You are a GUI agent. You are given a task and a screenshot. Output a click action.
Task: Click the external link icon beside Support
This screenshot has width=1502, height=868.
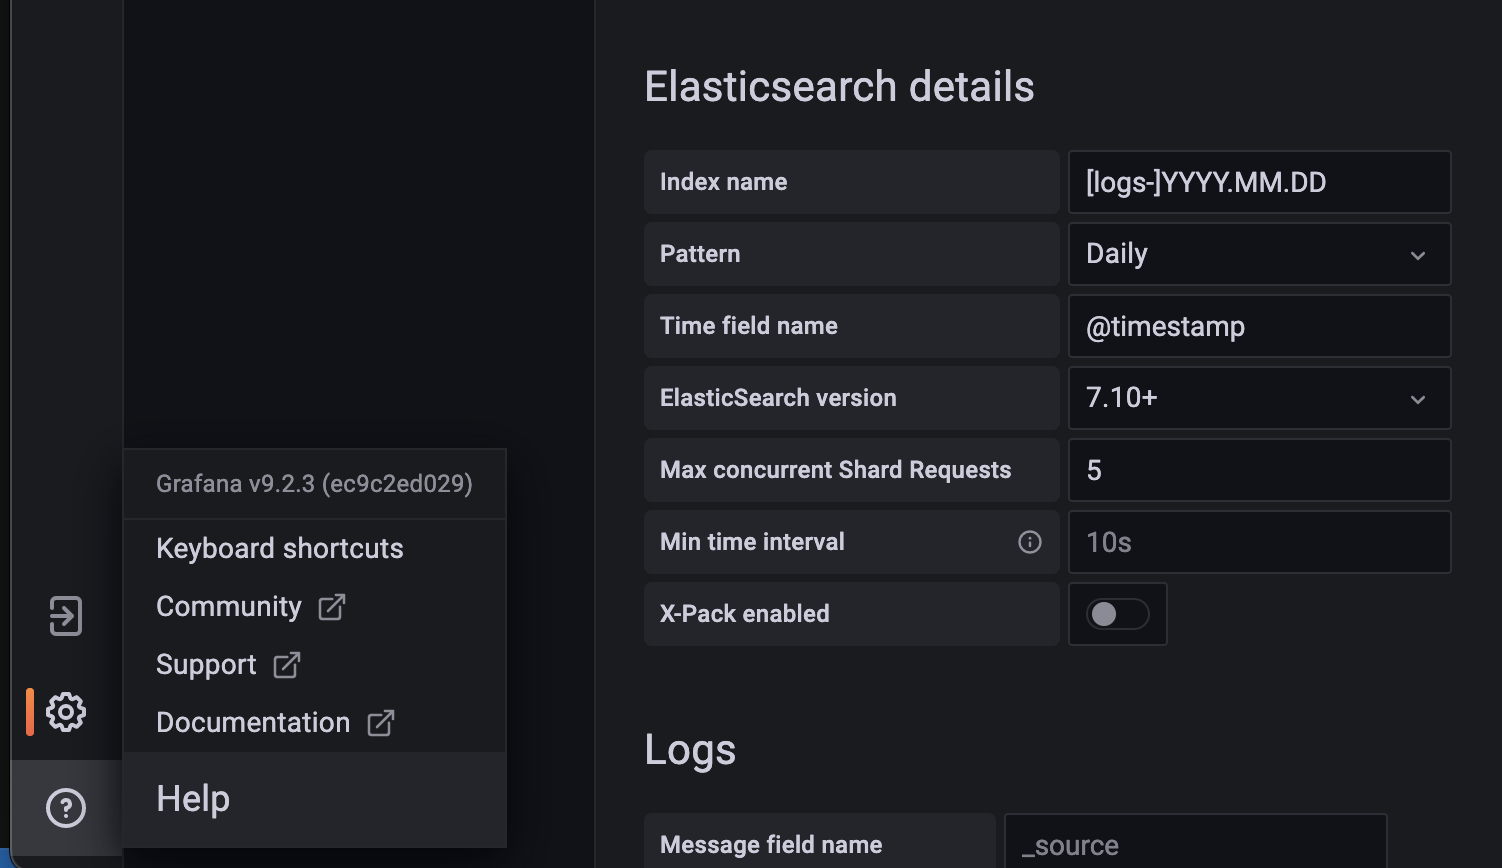[287, 665]
